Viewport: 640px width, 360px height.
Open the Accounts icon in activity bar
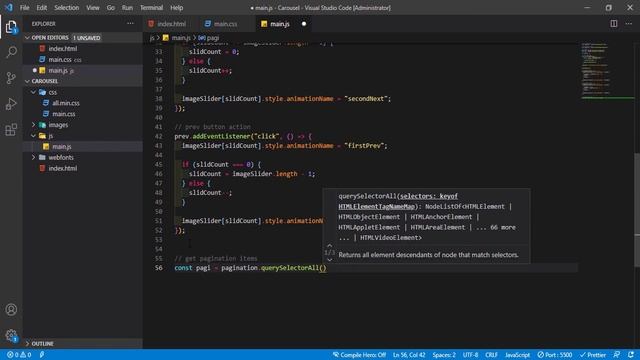point(11,310)
